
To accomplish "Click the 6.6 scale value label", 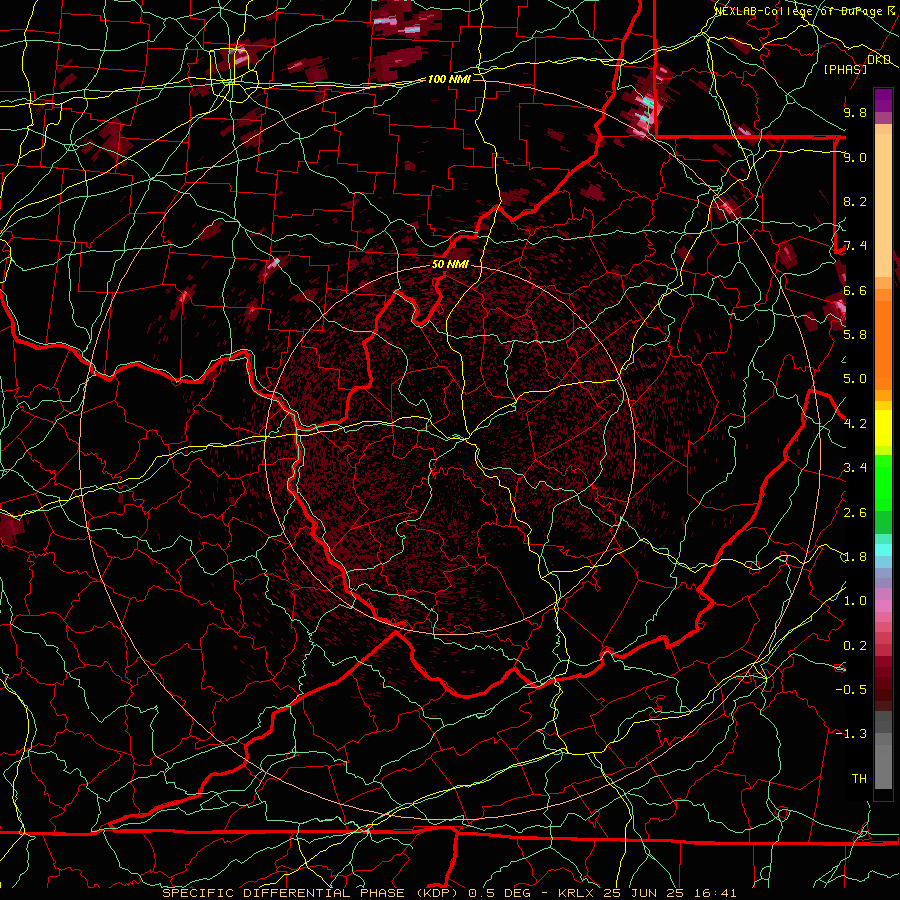I will coord(855,290).
